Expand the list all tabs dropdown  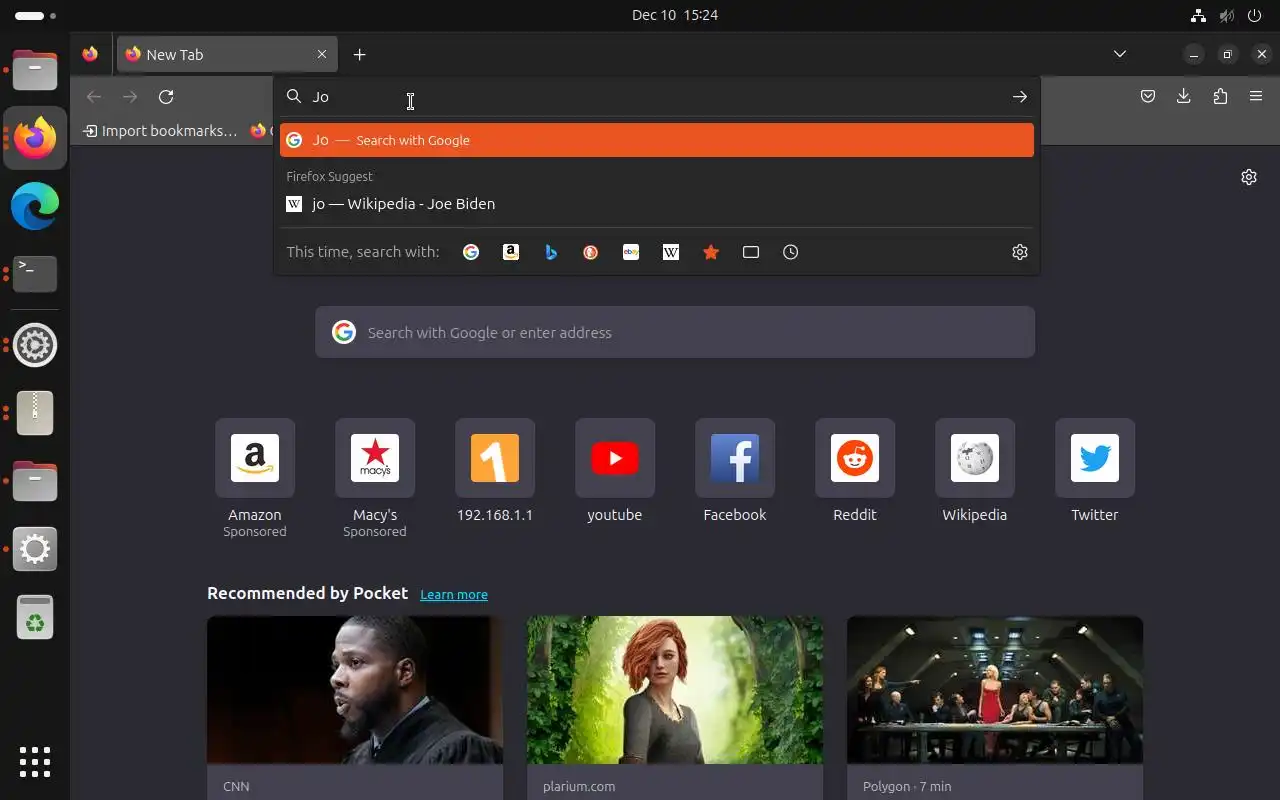click(1120, 55)
